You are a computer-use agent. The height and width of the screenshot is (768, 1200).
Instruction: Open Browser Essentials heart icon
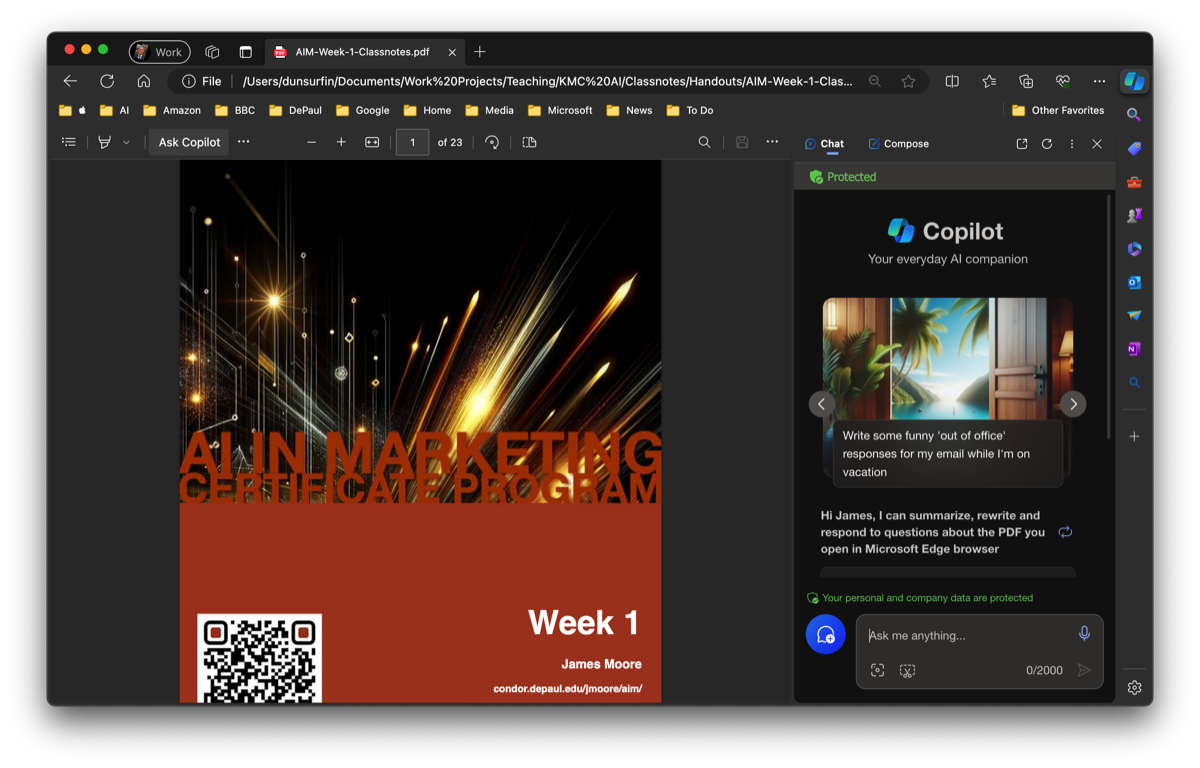[1063, 81]
